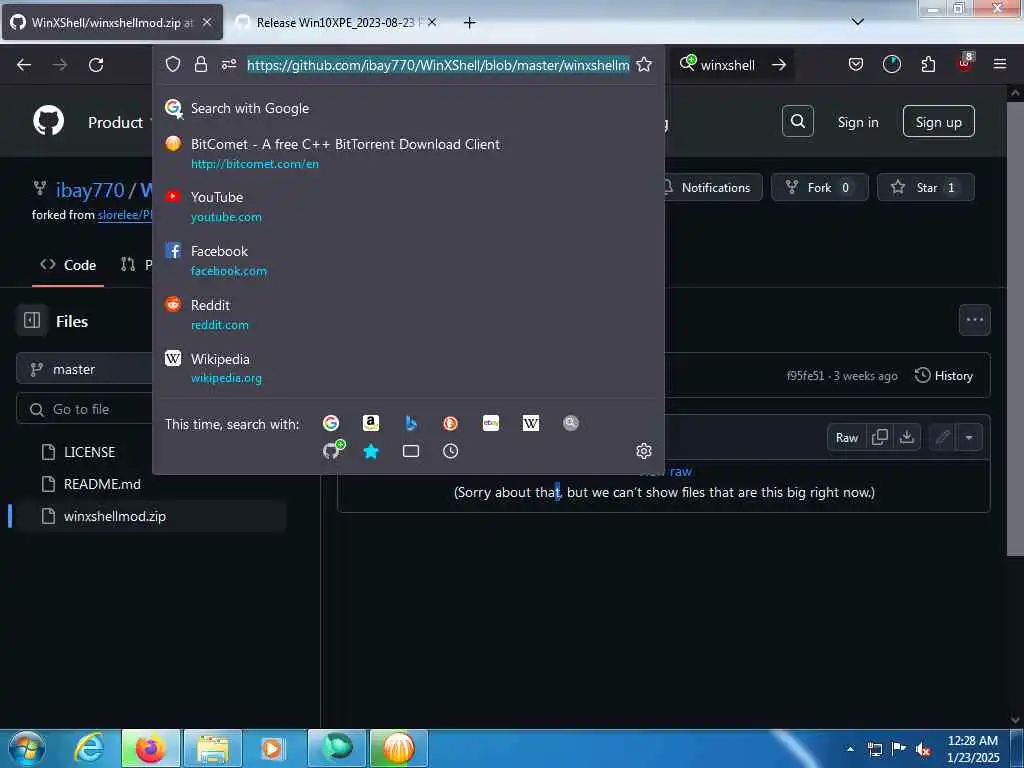The image size is (1024, 768).
Task: Fork the repository button
Action: (x=820, y=187)
